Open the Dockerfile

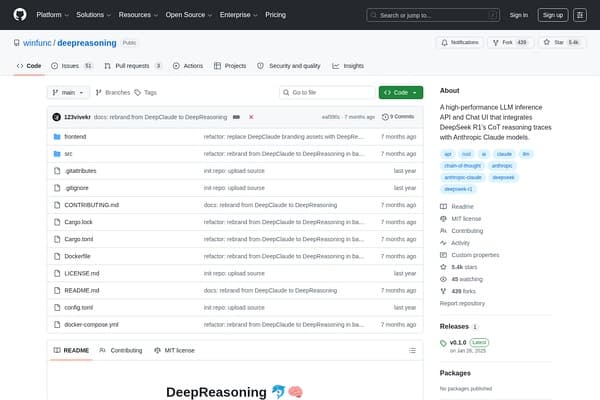pos(77,256)
